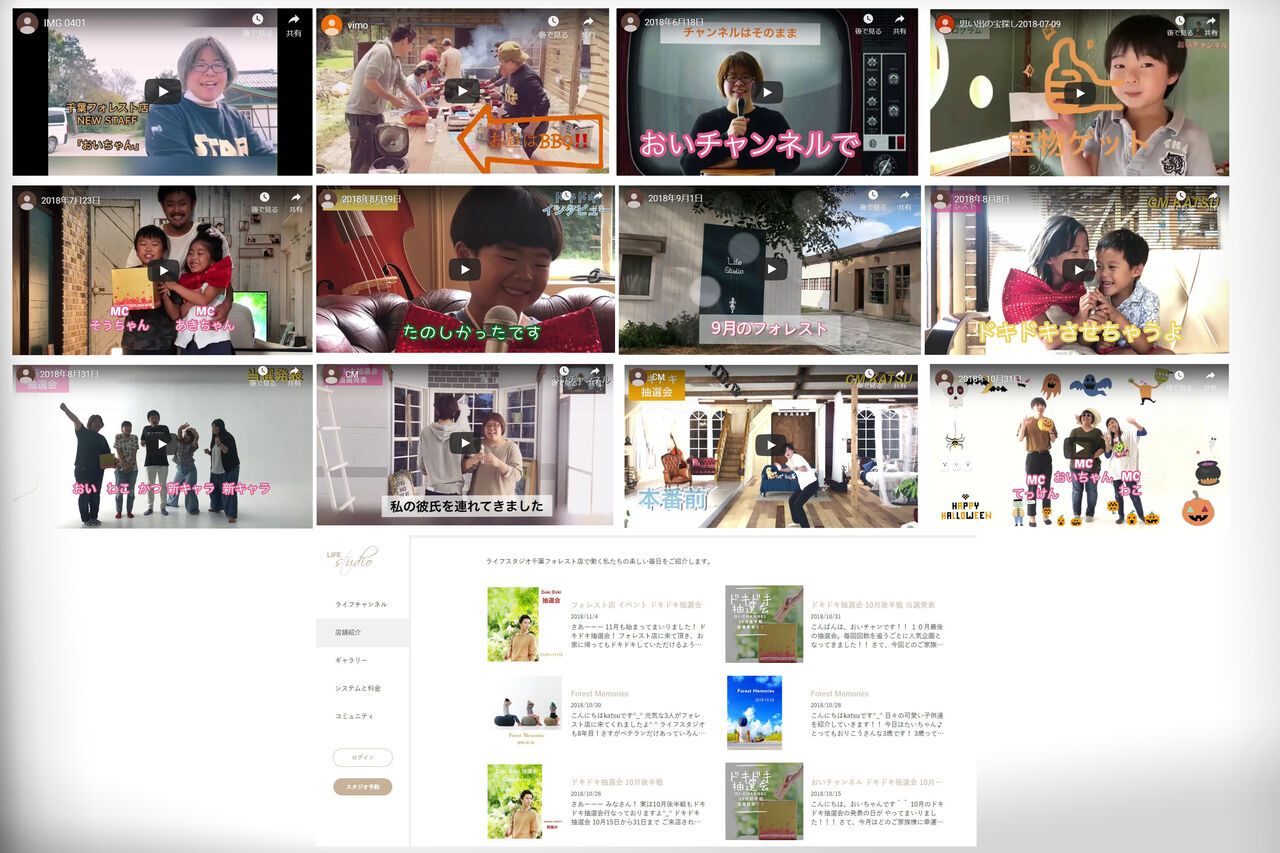Click thumbnail of the 2018/10/15 post

[x=764, y=801]
